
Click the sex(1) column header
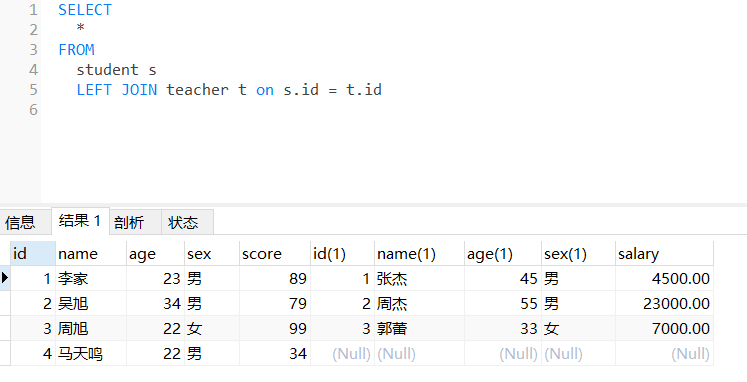point(578,253)
